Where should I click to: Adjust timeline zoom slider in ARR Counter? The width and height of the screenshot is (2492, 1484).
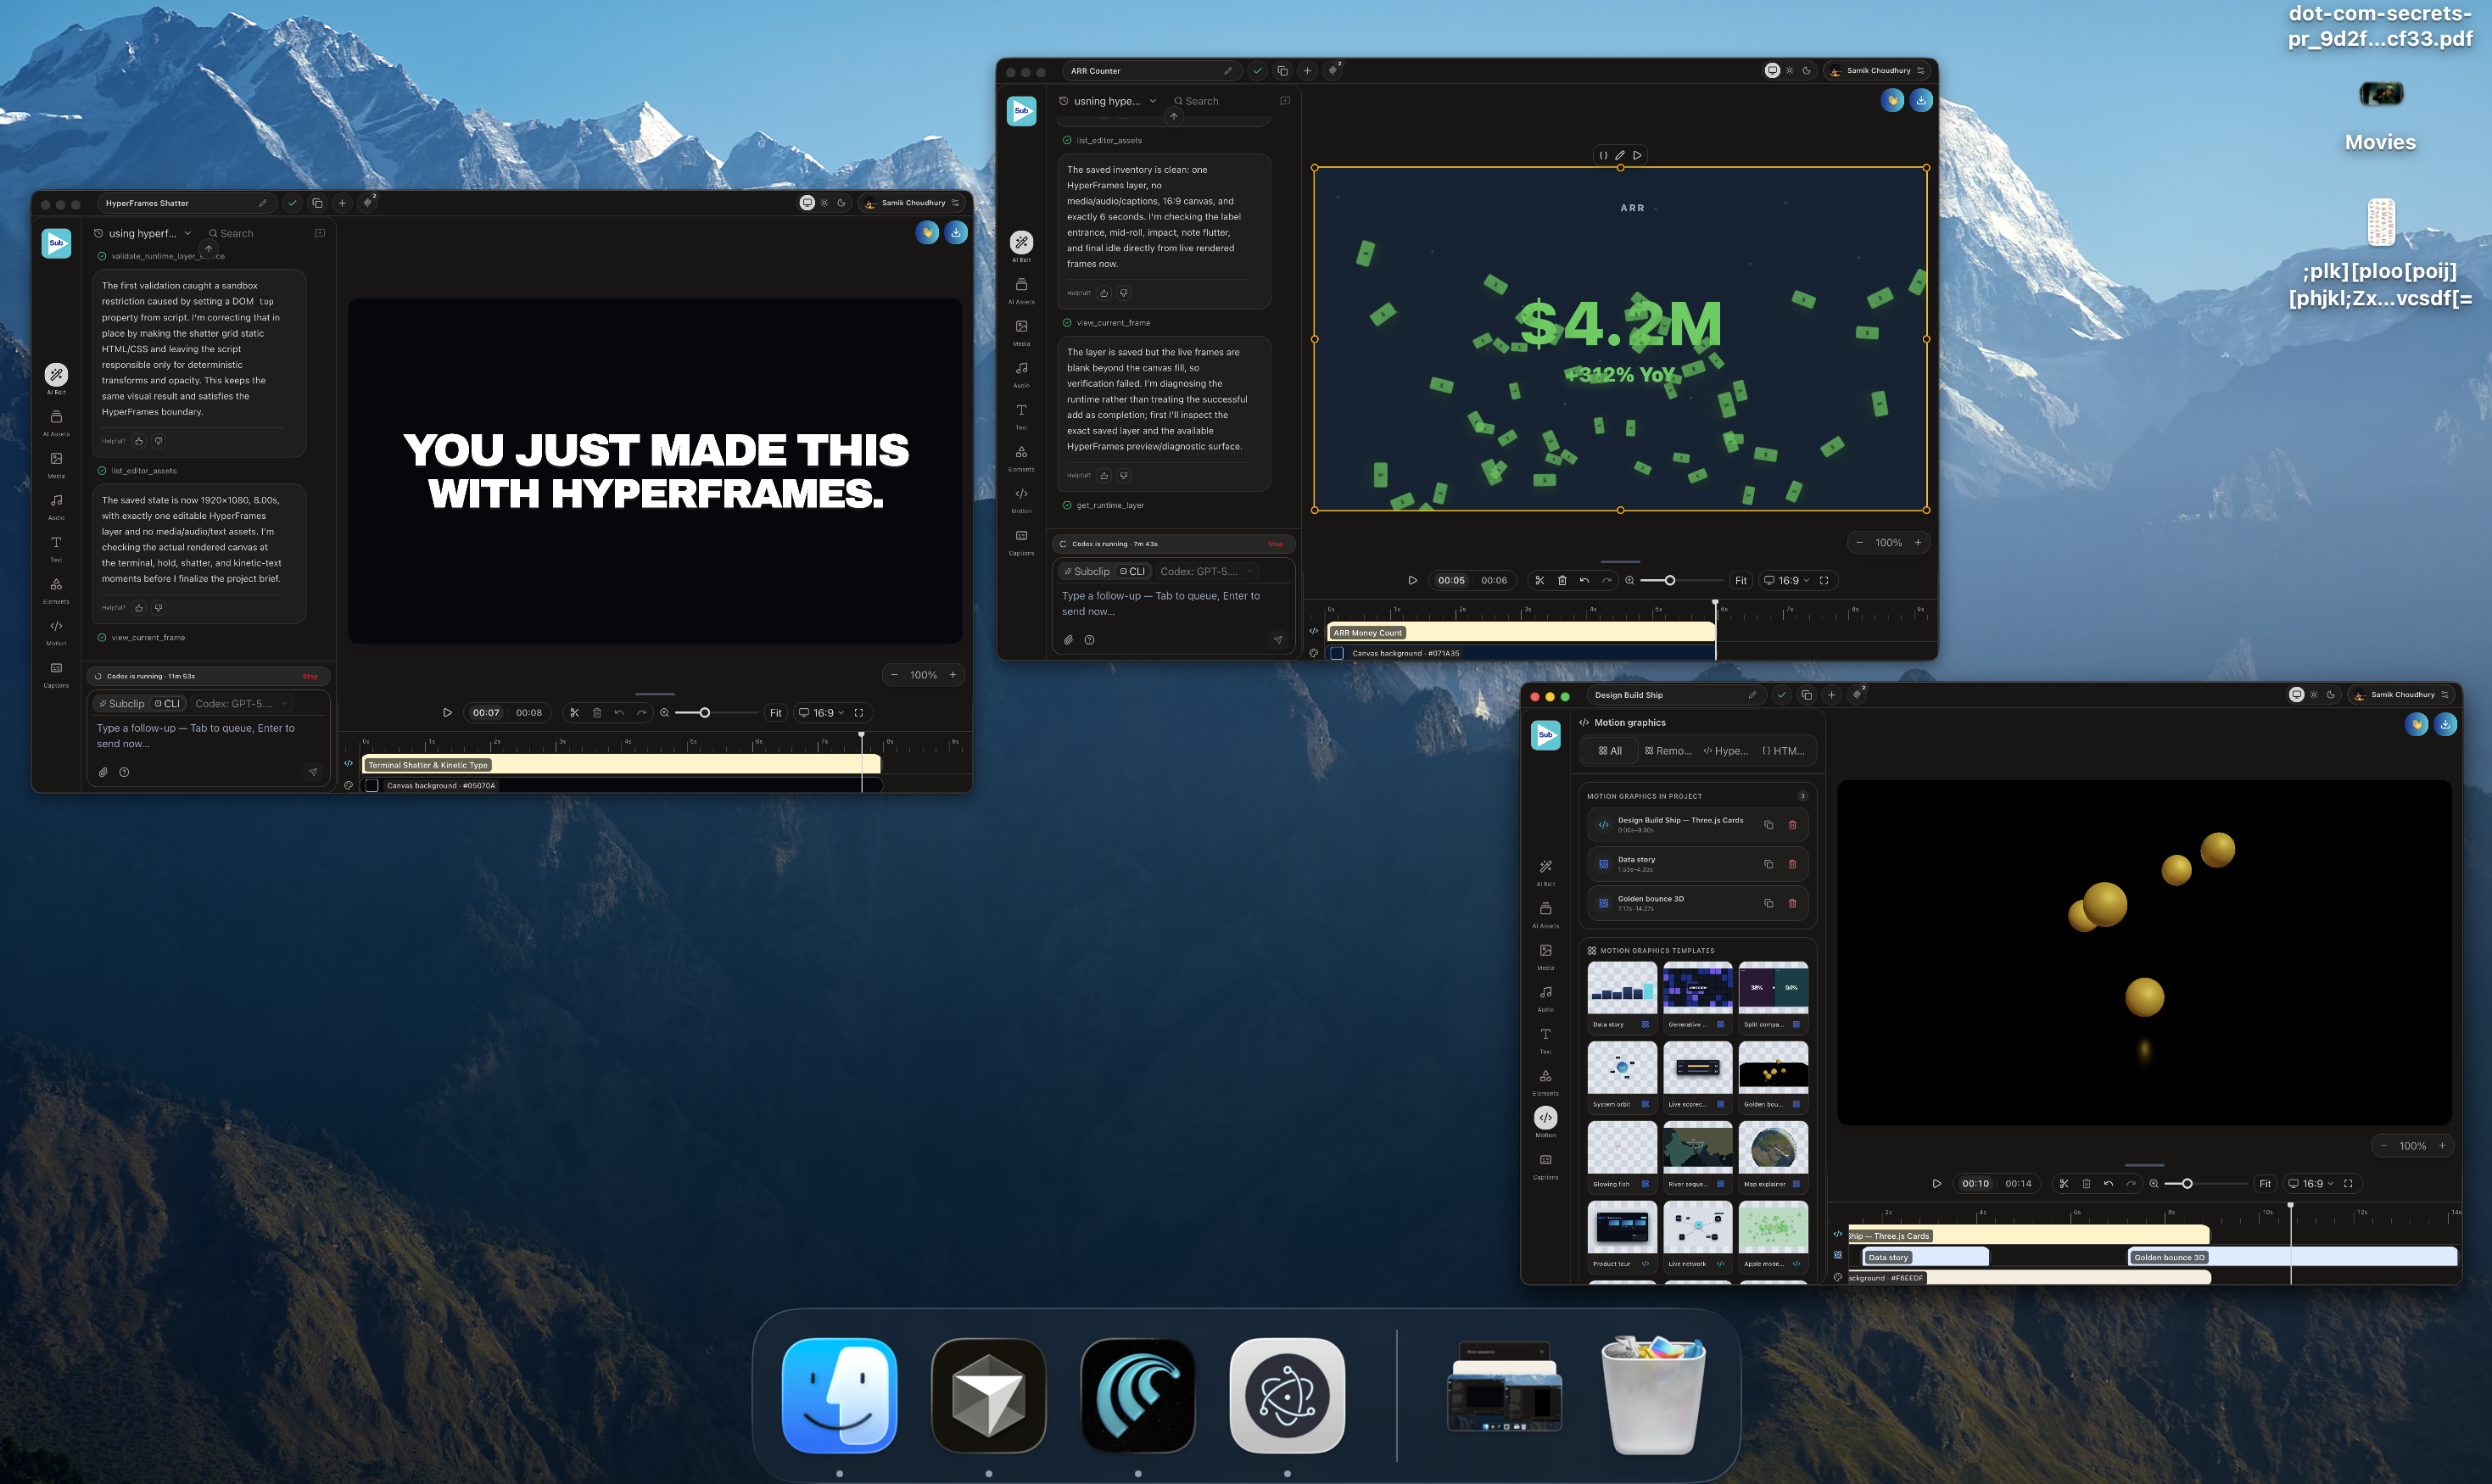(1680, 581)
